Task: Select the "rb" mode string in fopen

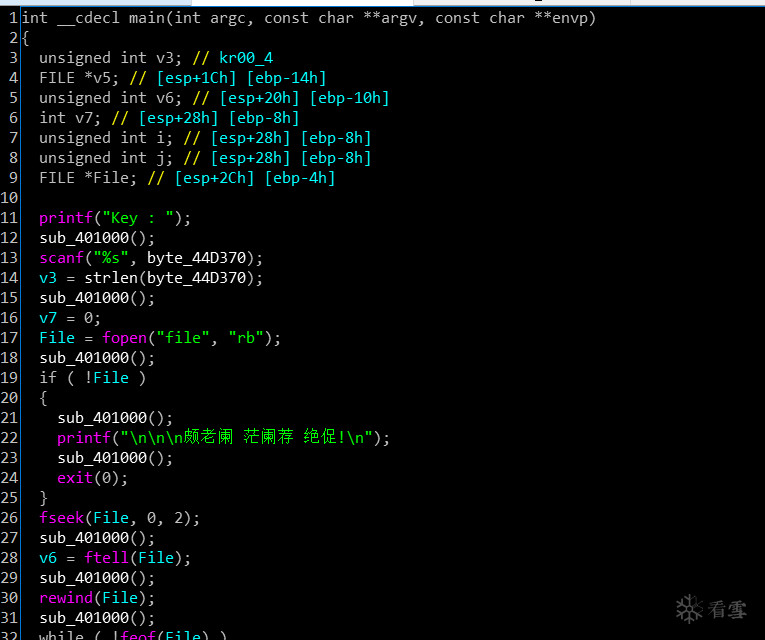Action: (246, 338)
